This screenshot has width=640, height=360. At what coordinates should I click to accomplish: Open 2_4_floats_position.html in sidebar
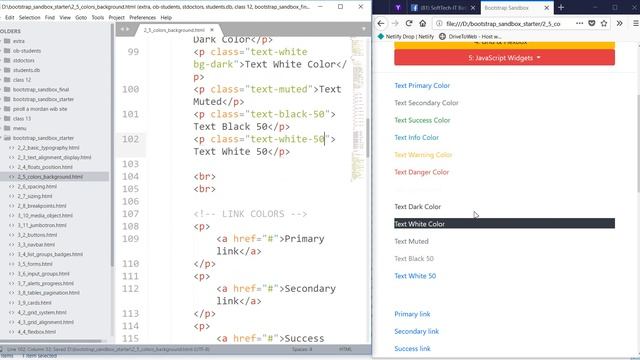(x=45, y=167)
